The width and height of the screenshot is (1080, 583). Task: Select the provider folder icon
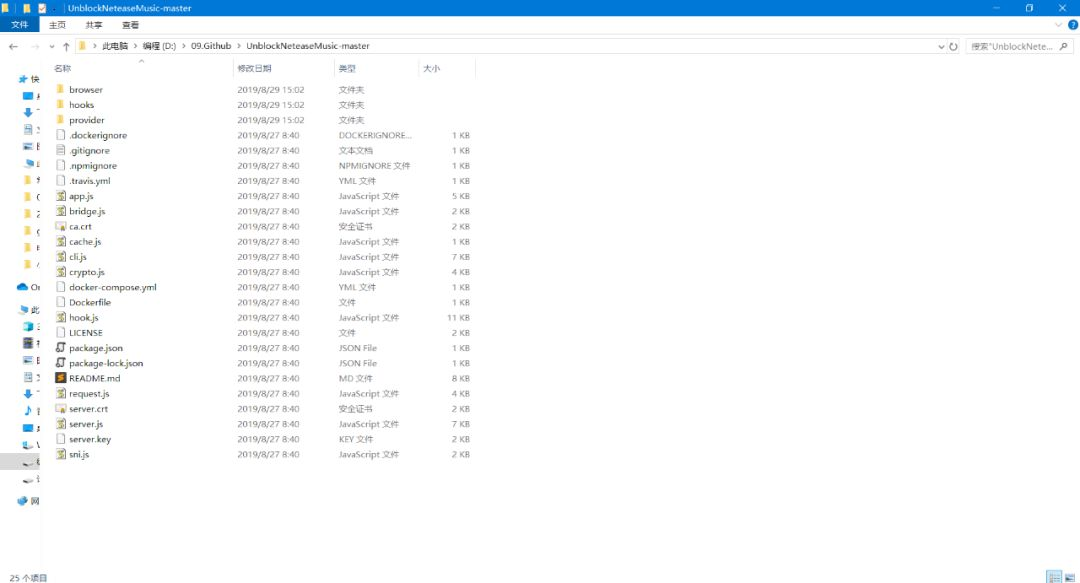pos(60,119)
